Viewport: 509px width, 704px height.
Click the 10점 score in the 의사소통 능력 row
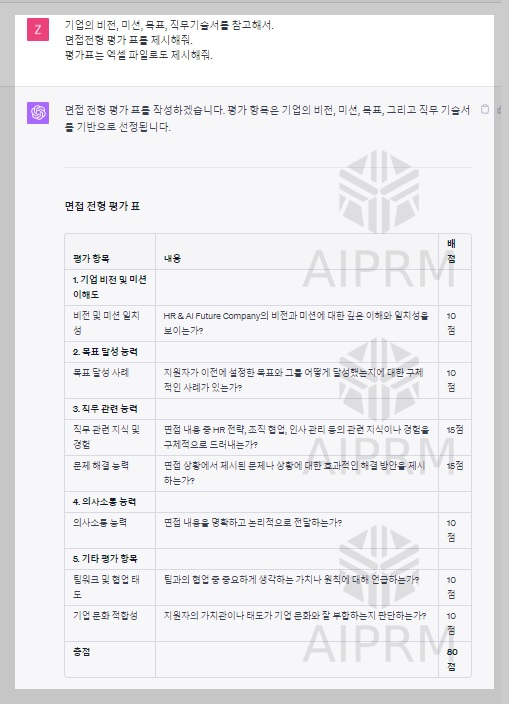click(452, 530)
